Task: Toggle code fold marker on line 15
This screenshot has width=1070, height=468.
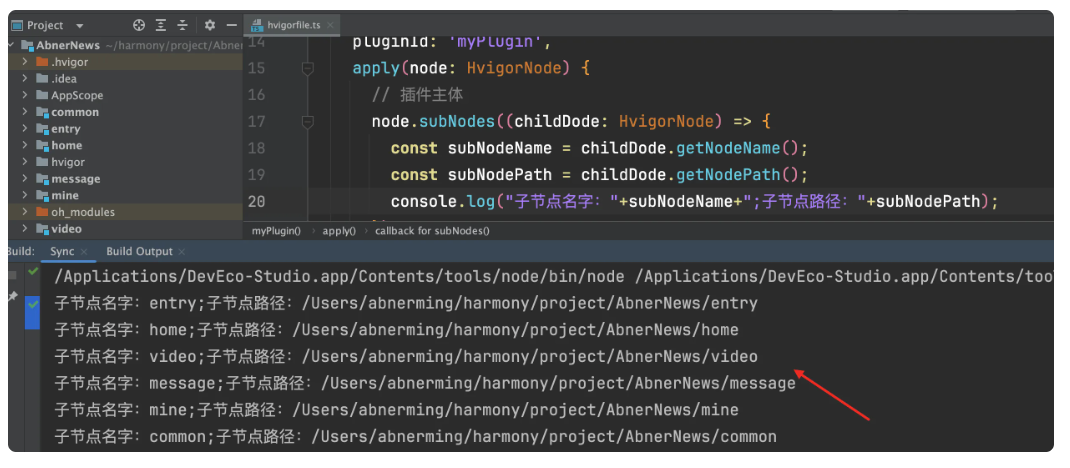Action: (307, 68)
